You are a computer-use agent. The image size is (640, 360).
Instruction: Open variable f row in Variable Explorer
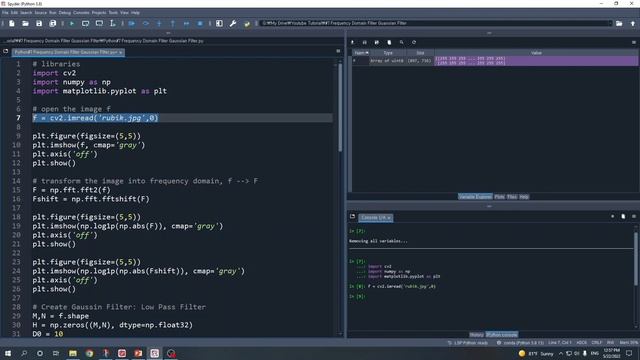tap(495, 61)
